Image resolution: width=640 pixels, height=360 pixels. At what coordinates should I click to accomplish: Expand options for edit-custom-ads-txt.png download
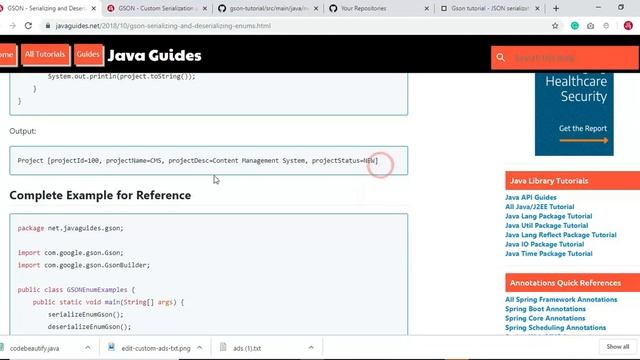coord(200,348)
